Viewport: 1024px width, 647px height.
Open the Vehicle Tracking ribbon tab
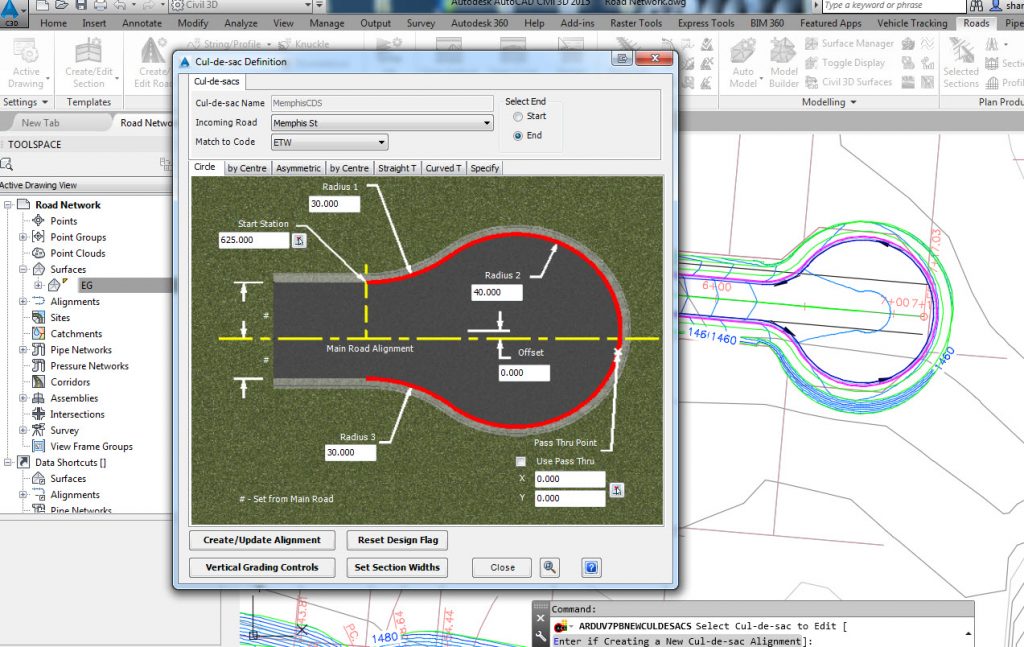tap(912, 23)
